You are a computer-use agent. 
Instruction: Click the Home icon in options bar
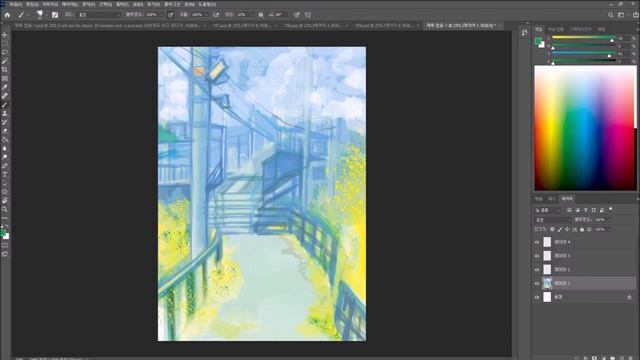(7, 15)
